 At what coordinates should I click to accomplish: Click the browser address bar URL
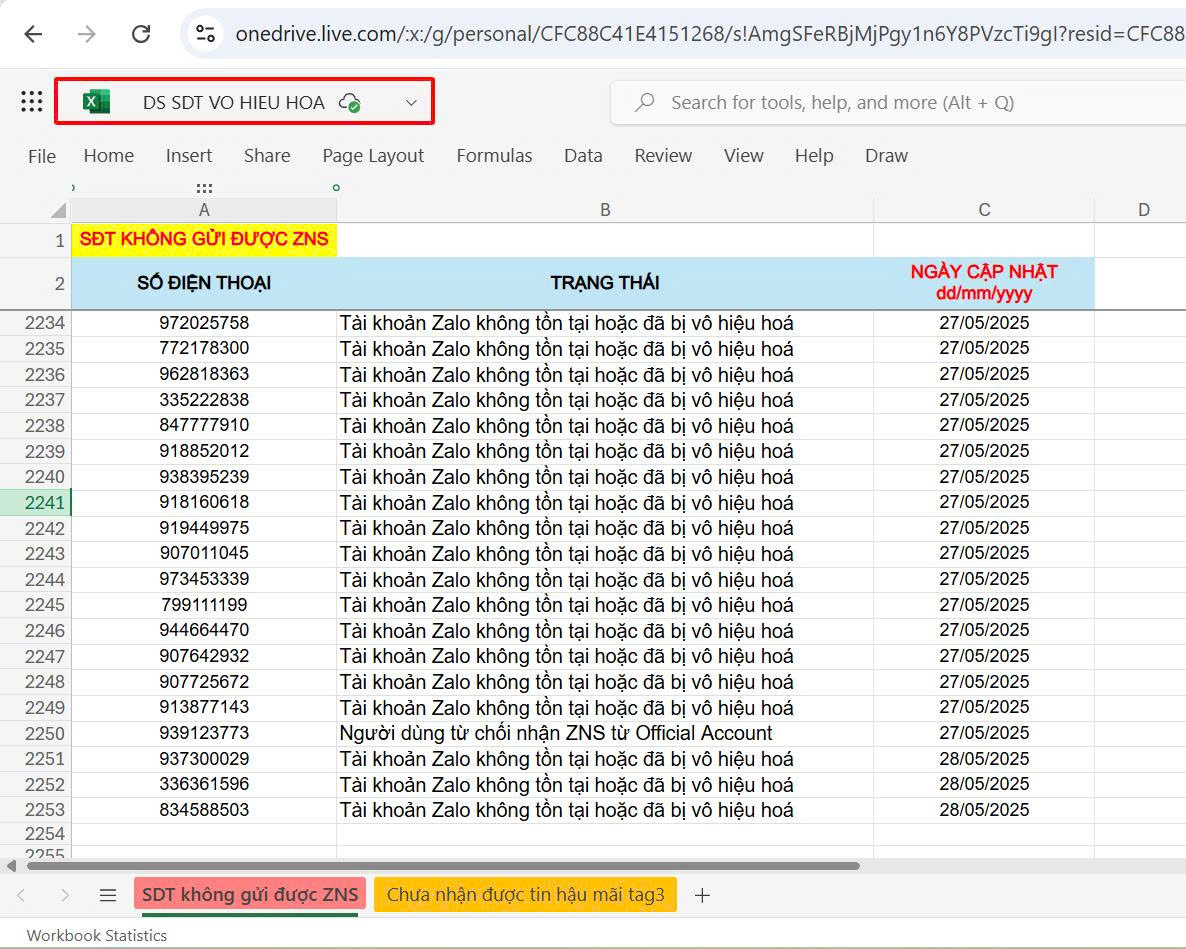pyautogui.click(x=709, y=34)
